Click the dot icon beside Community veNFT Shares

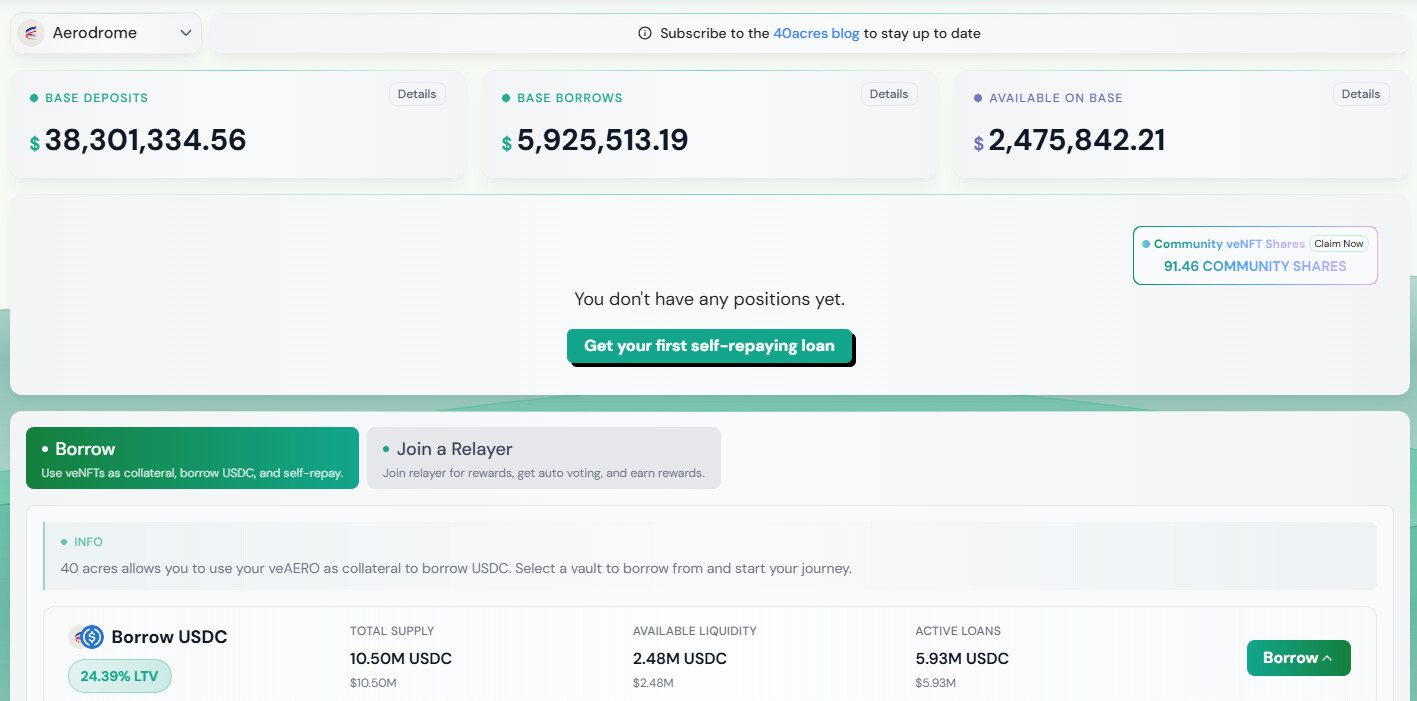click(x=1146, y=244)
